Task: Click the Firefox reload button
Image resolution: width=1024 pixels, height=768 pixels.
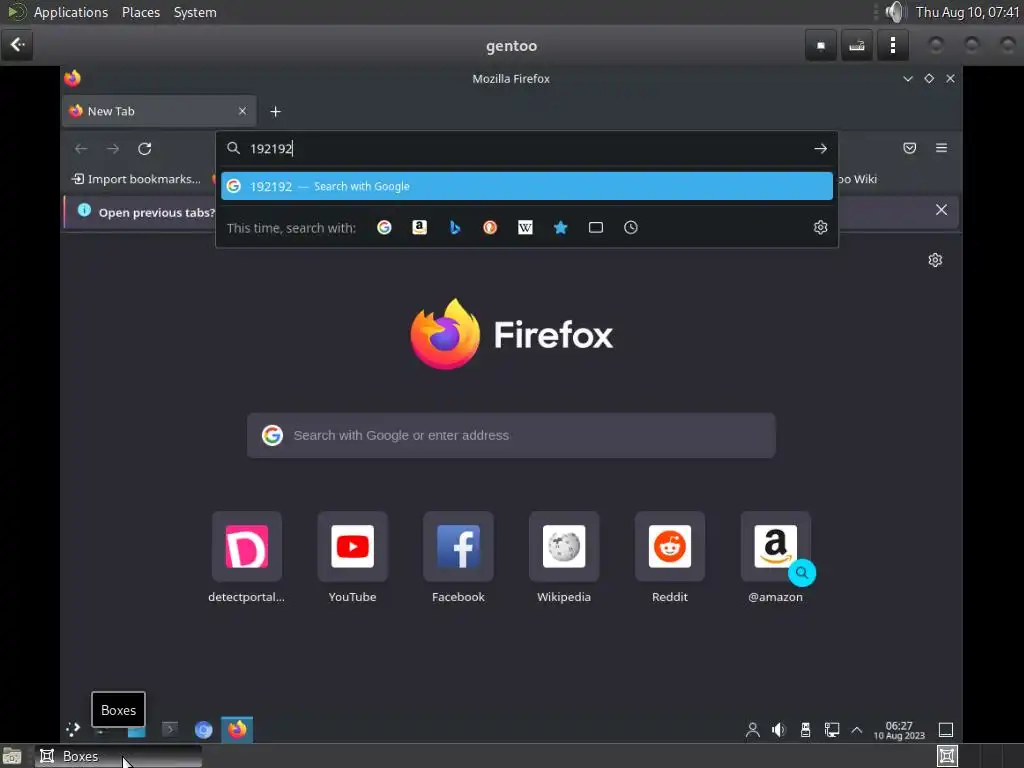Action: [x=144, y=149]
